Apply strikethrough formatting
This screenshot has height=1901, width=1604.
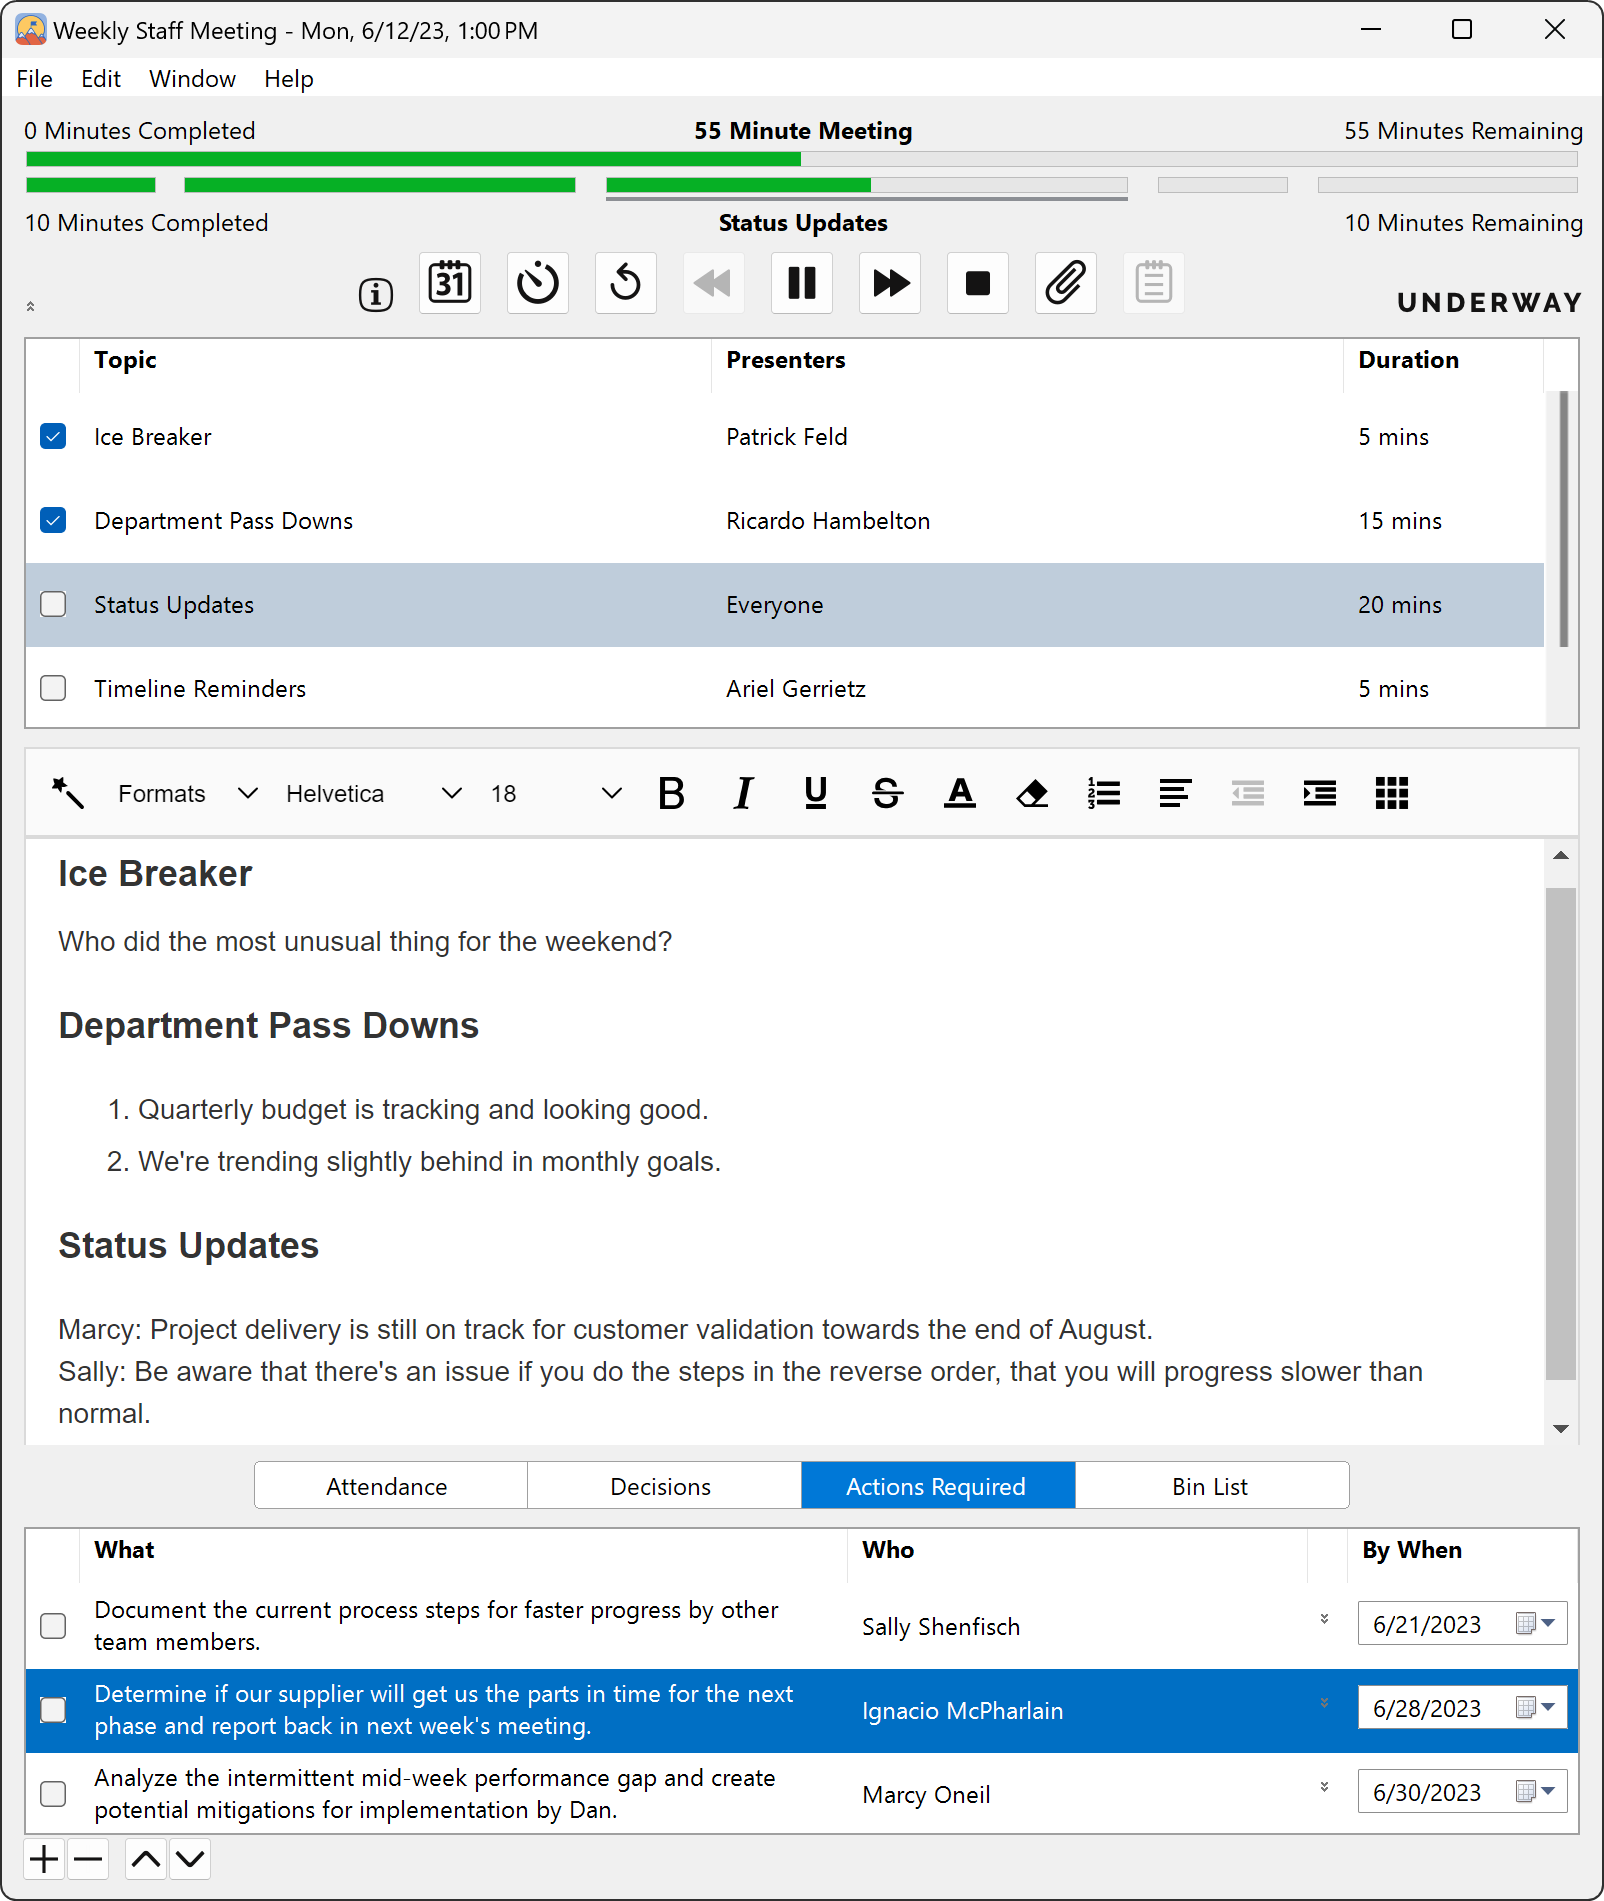(x=887, y=793)
